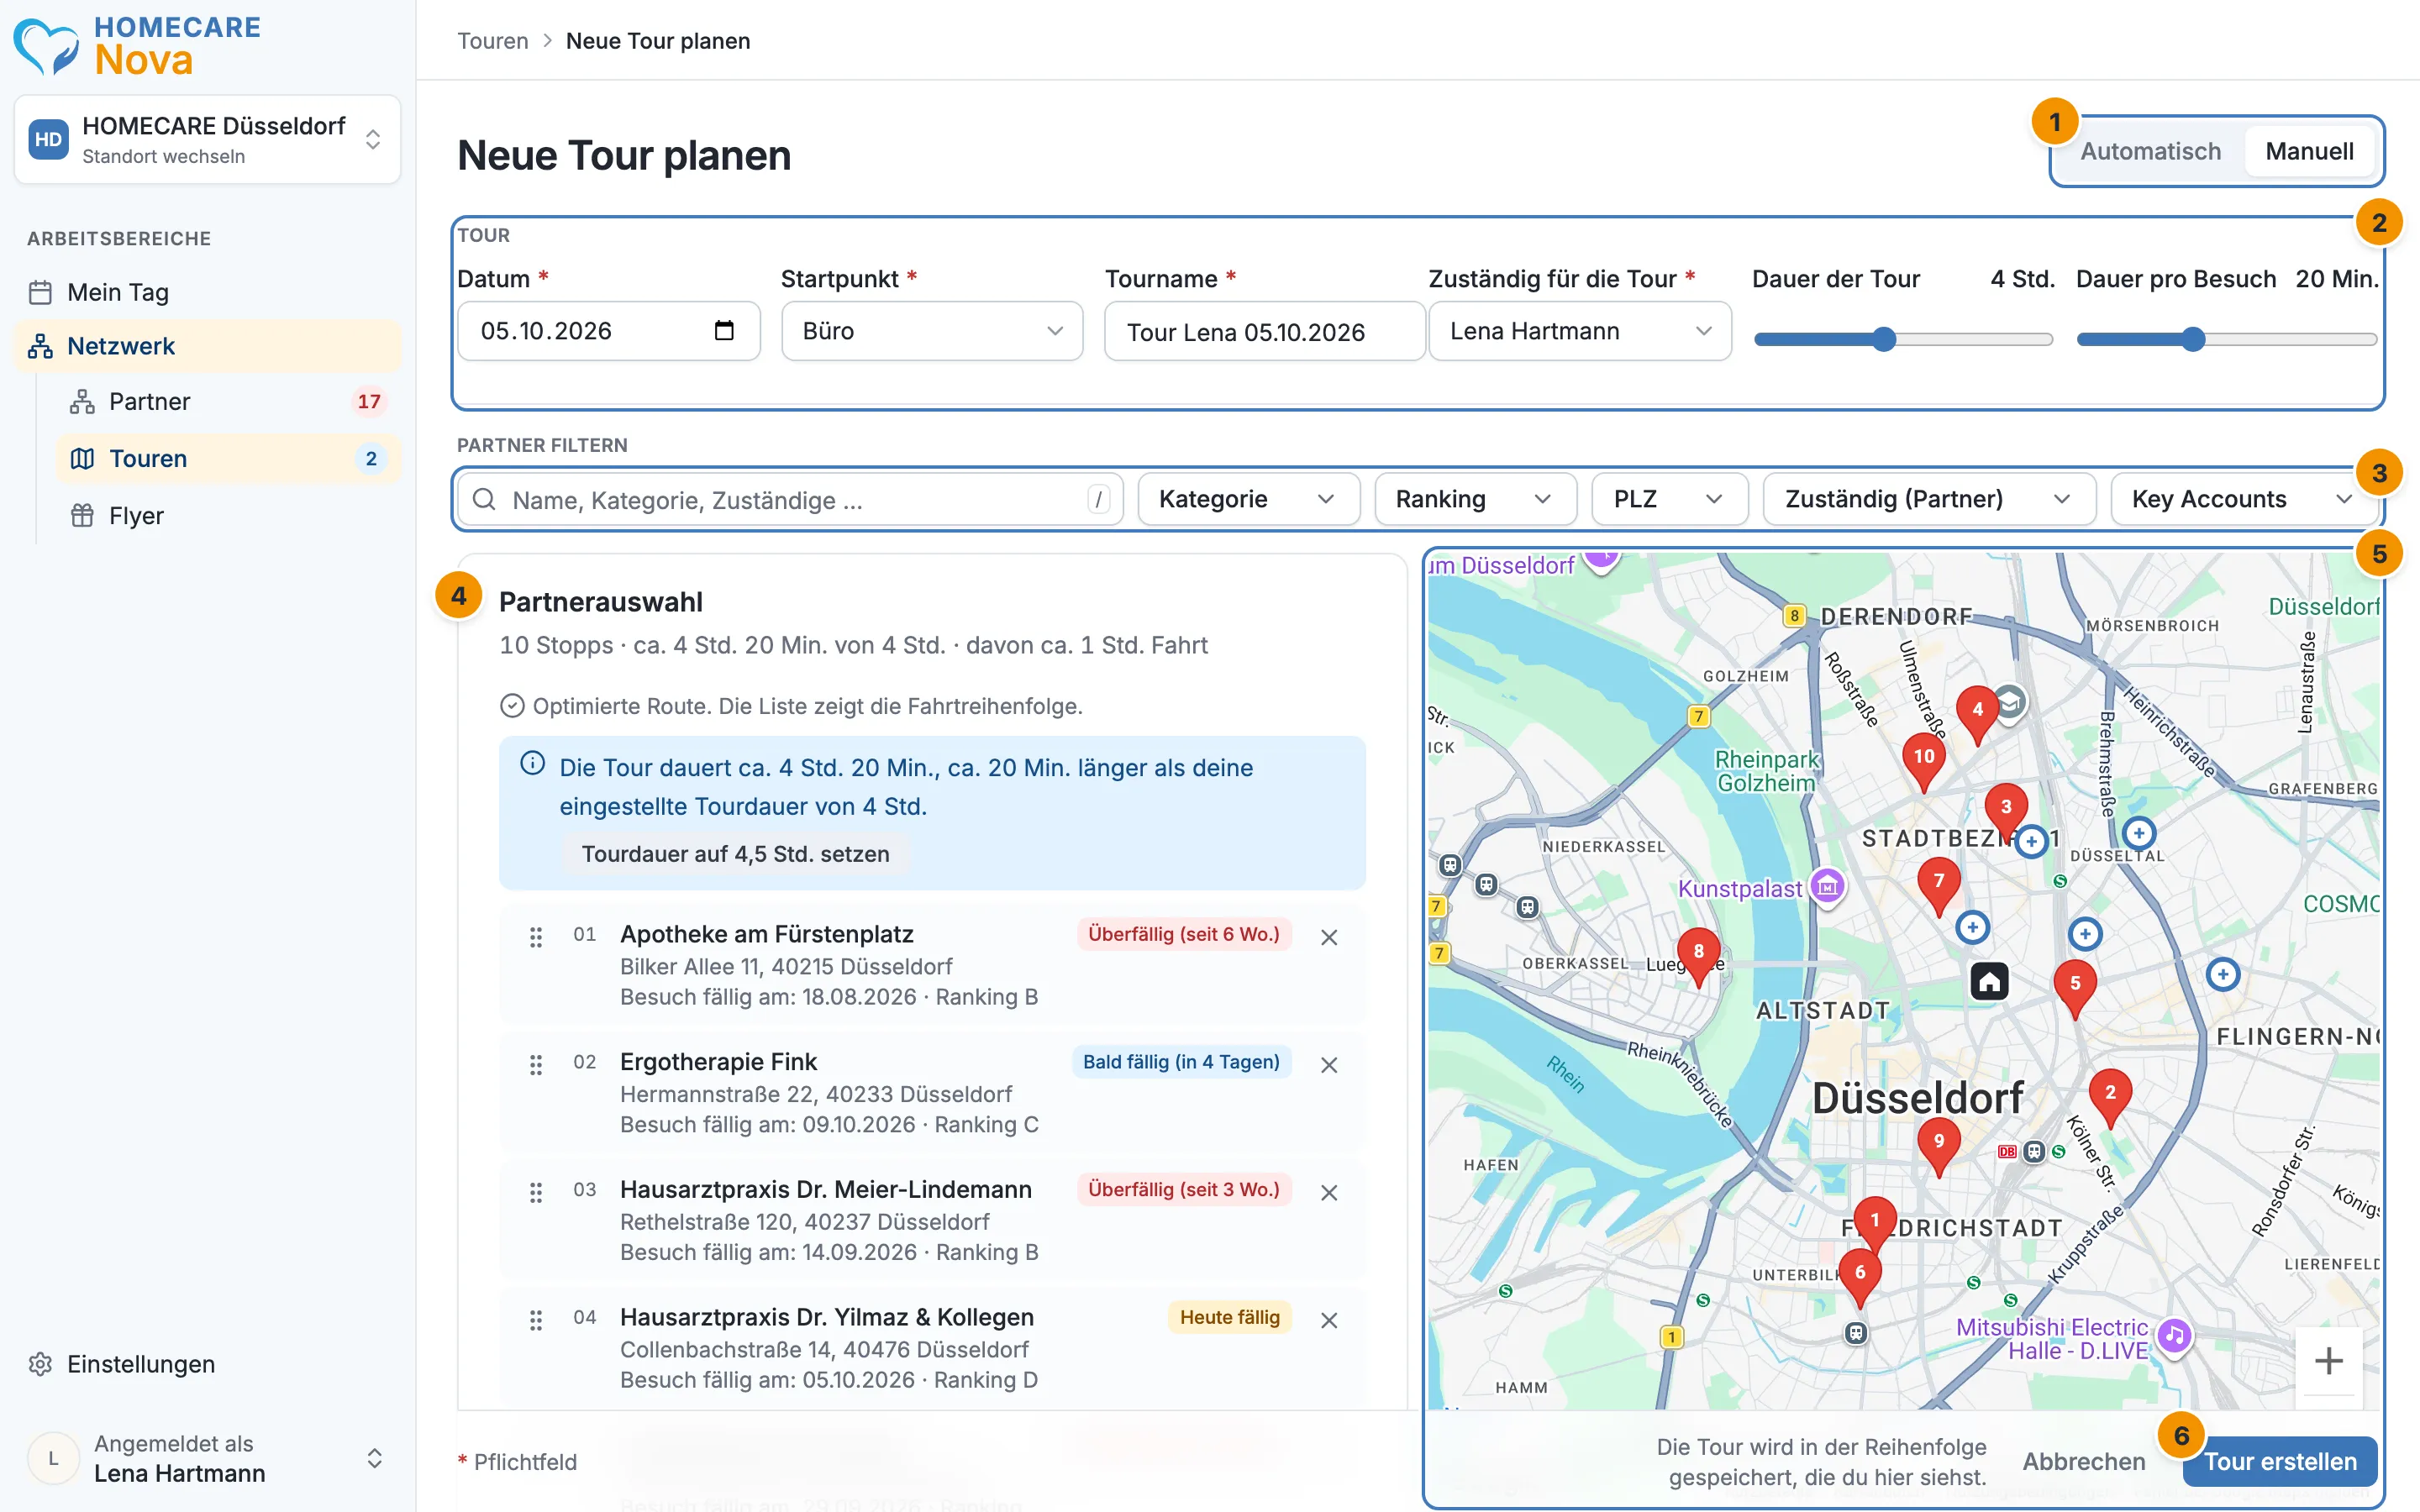Click the drag handle for Hausarztpraxis Dr. Yilmaz & Kollegen

(536, 1320)
